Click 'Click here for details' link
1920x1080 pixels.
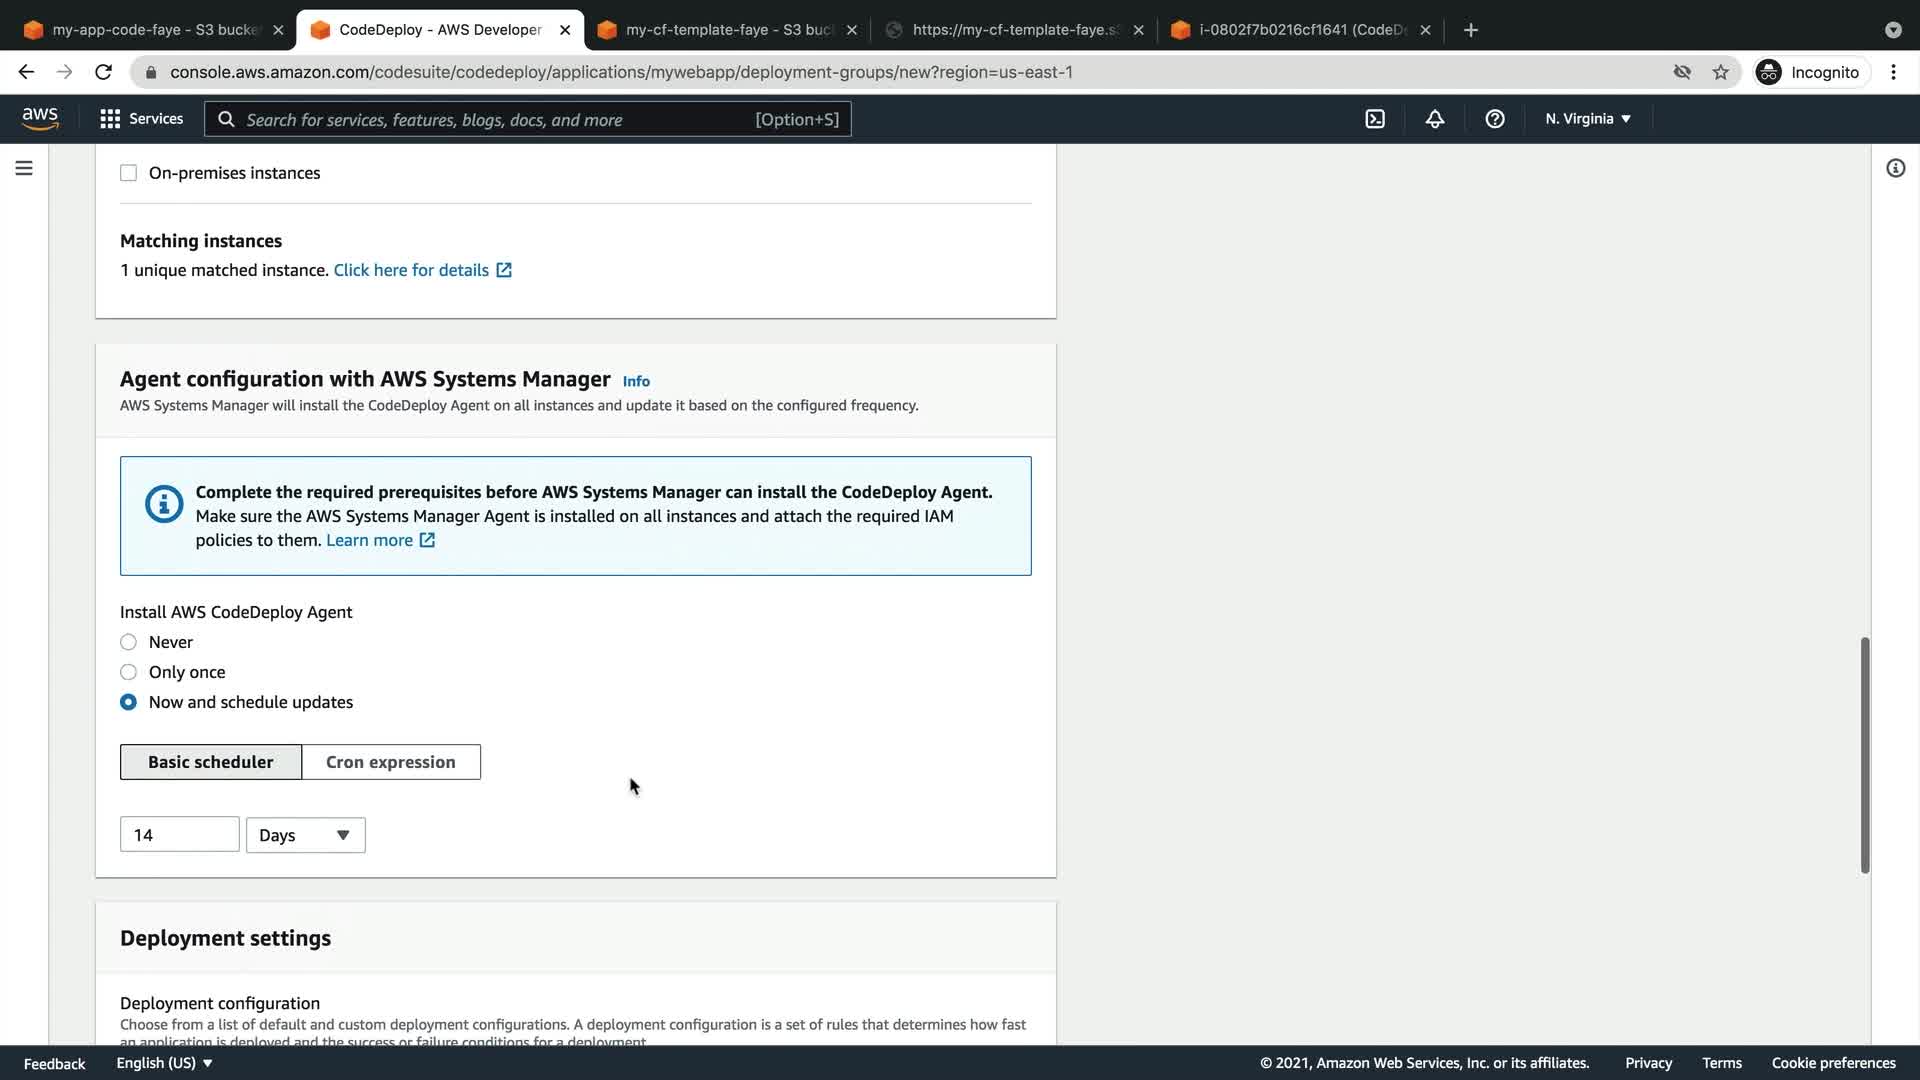pyautogui.click(x=411, y=270)
